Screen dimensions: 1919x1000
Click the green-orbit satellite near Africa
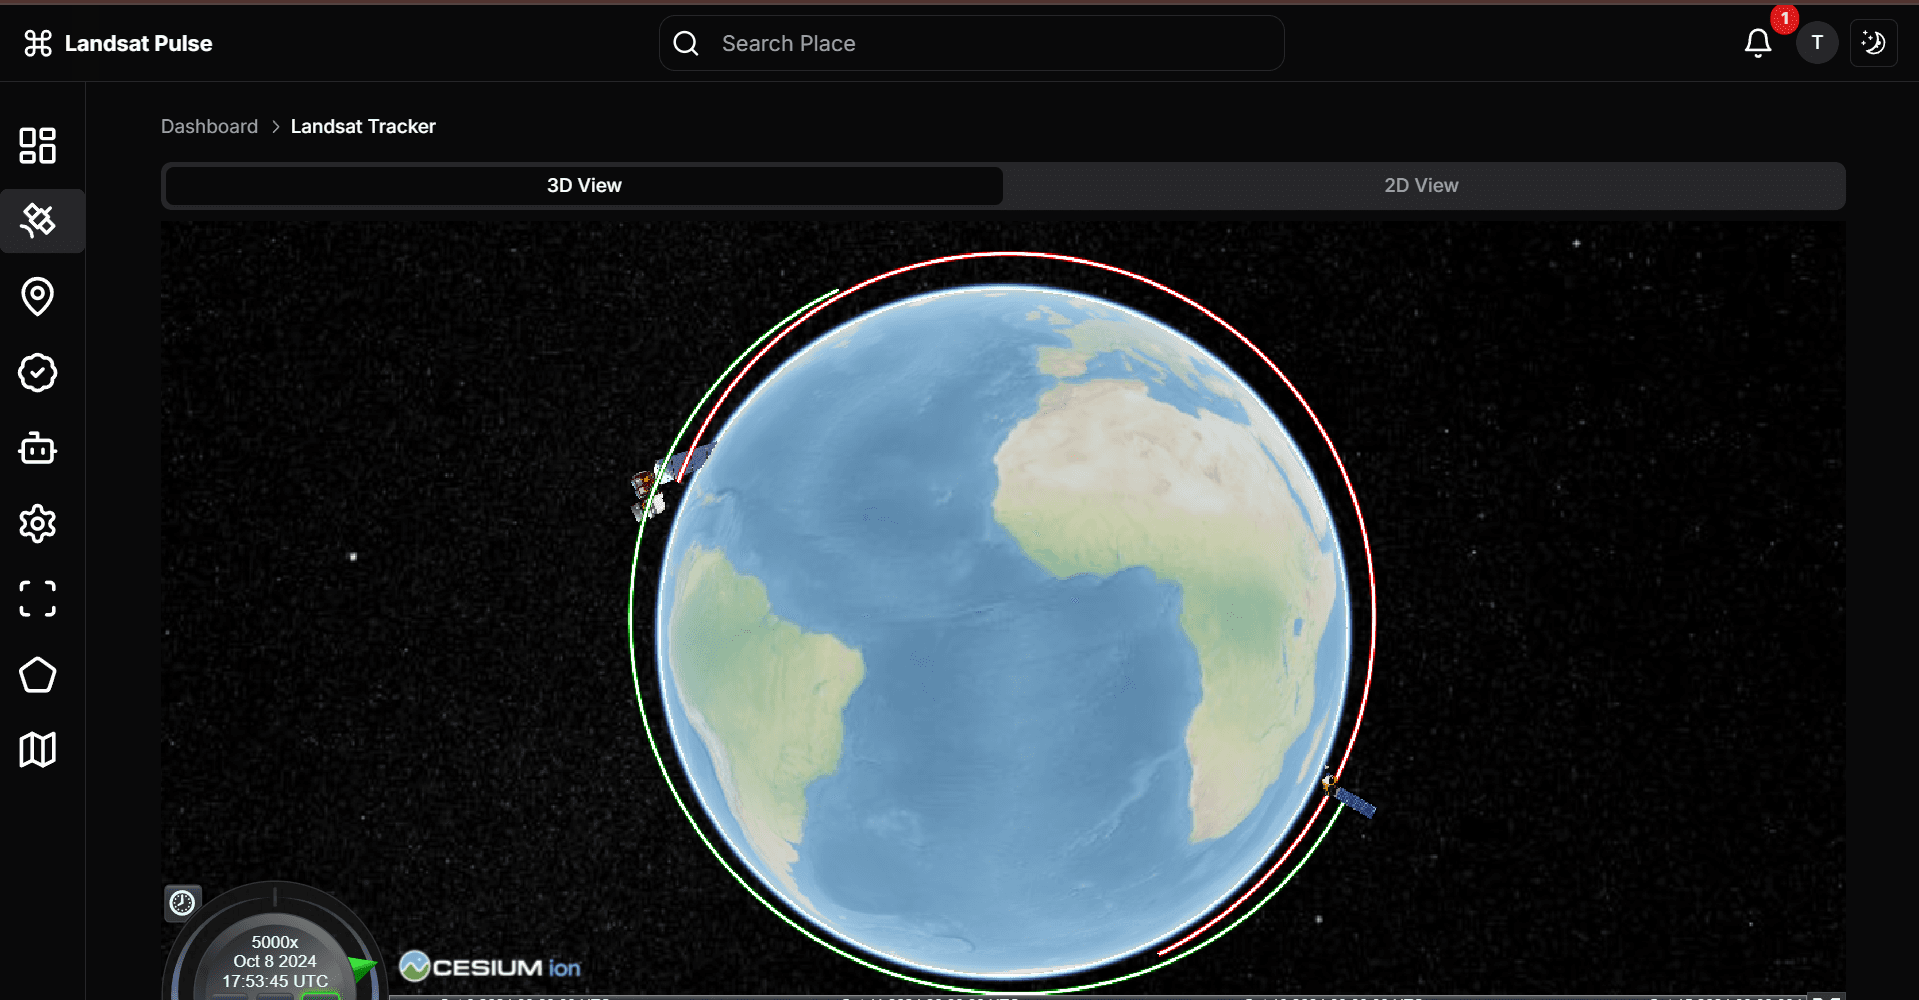pyautogui.click(x=1349, y=794)
